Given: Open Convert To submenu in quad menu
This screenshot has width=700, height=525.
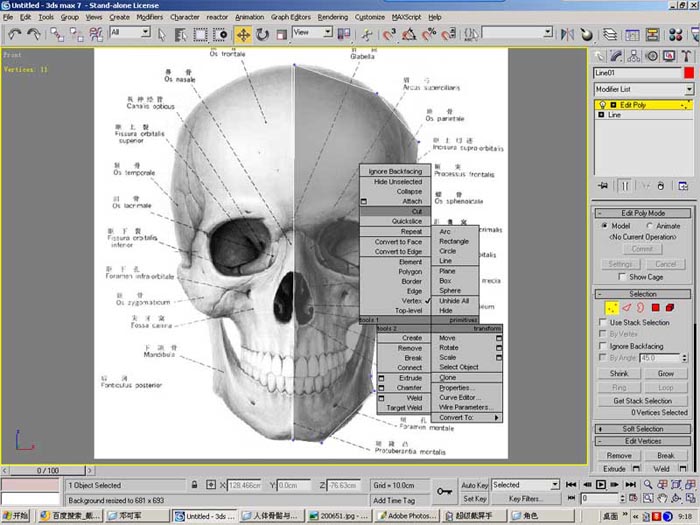Looking at the screenshot, I should [467, 417].
